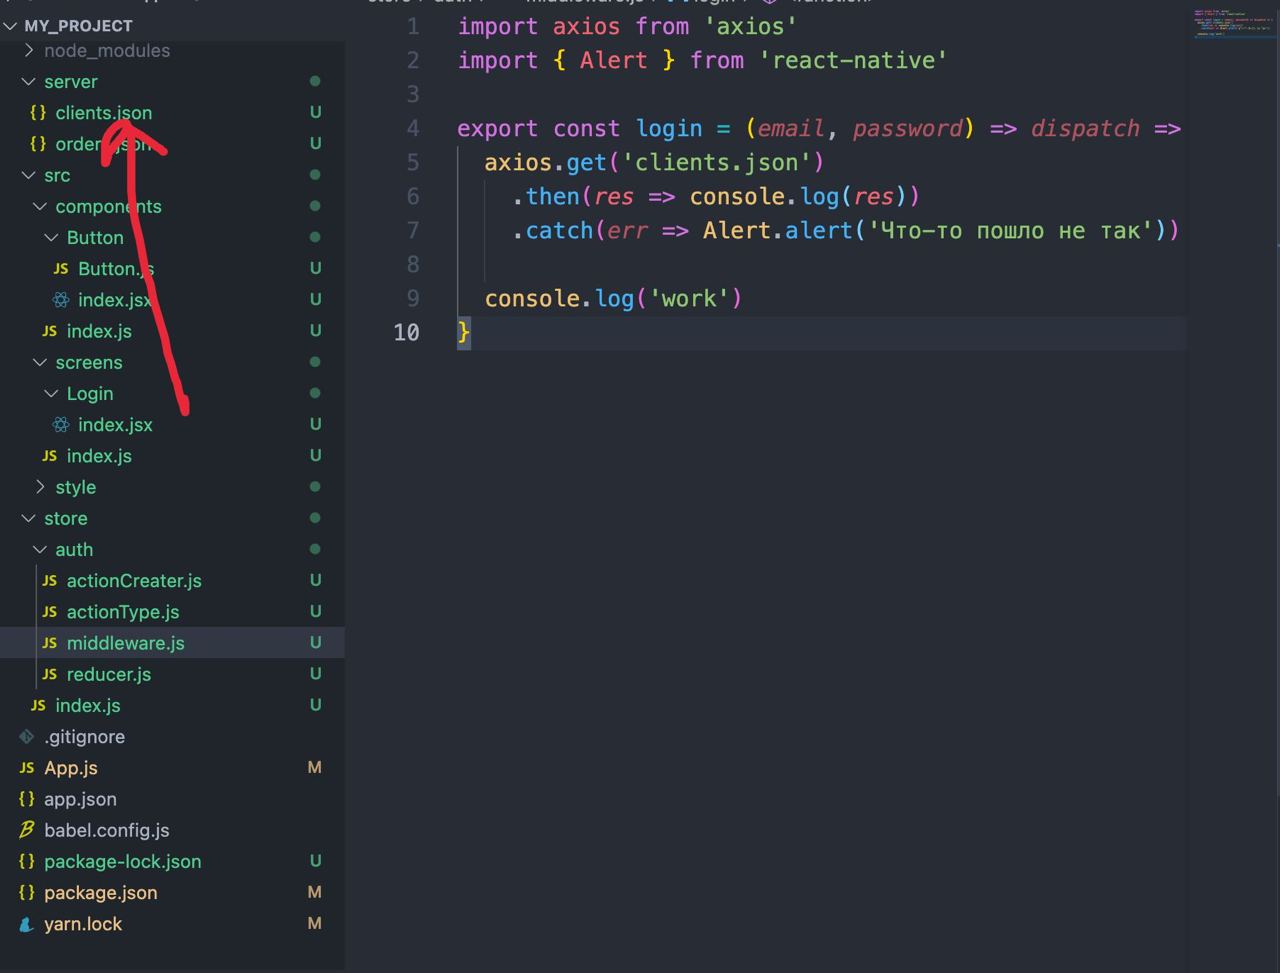Click the braces icon beside package-lock.json
The width and height of the screenshot is (1280, 973).
coord(27,861)
